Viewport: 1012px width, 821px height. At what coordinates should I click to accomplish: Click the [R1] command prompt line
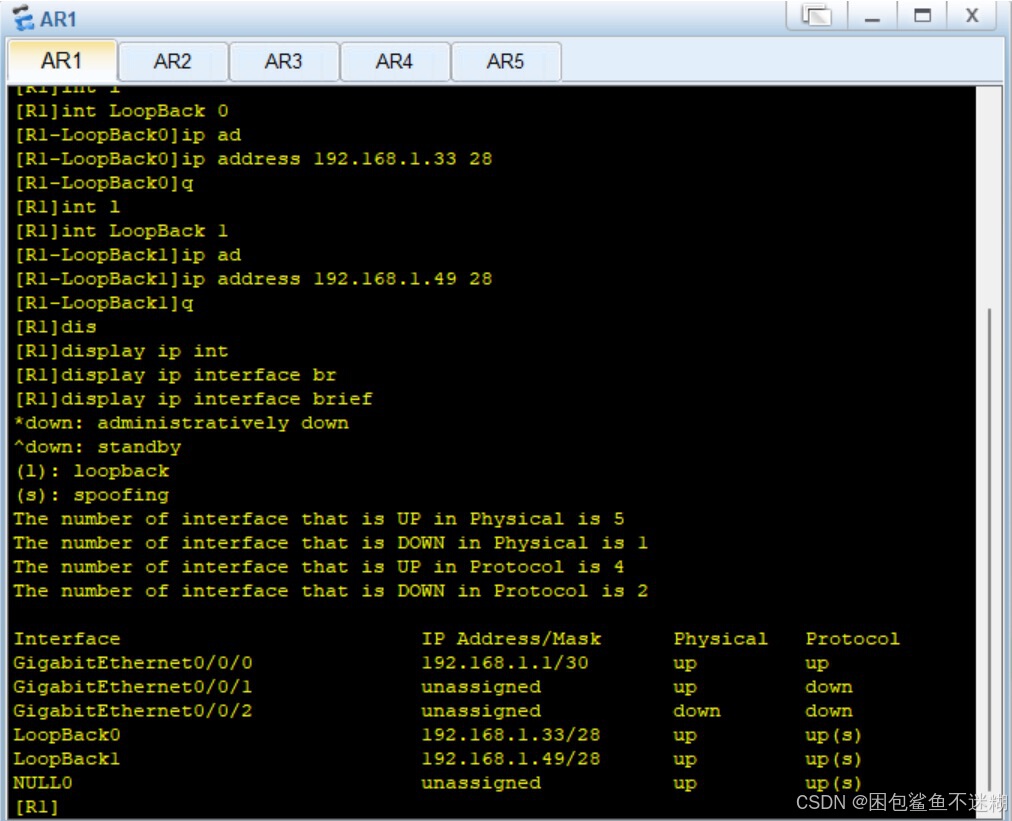tap(37, 807)
